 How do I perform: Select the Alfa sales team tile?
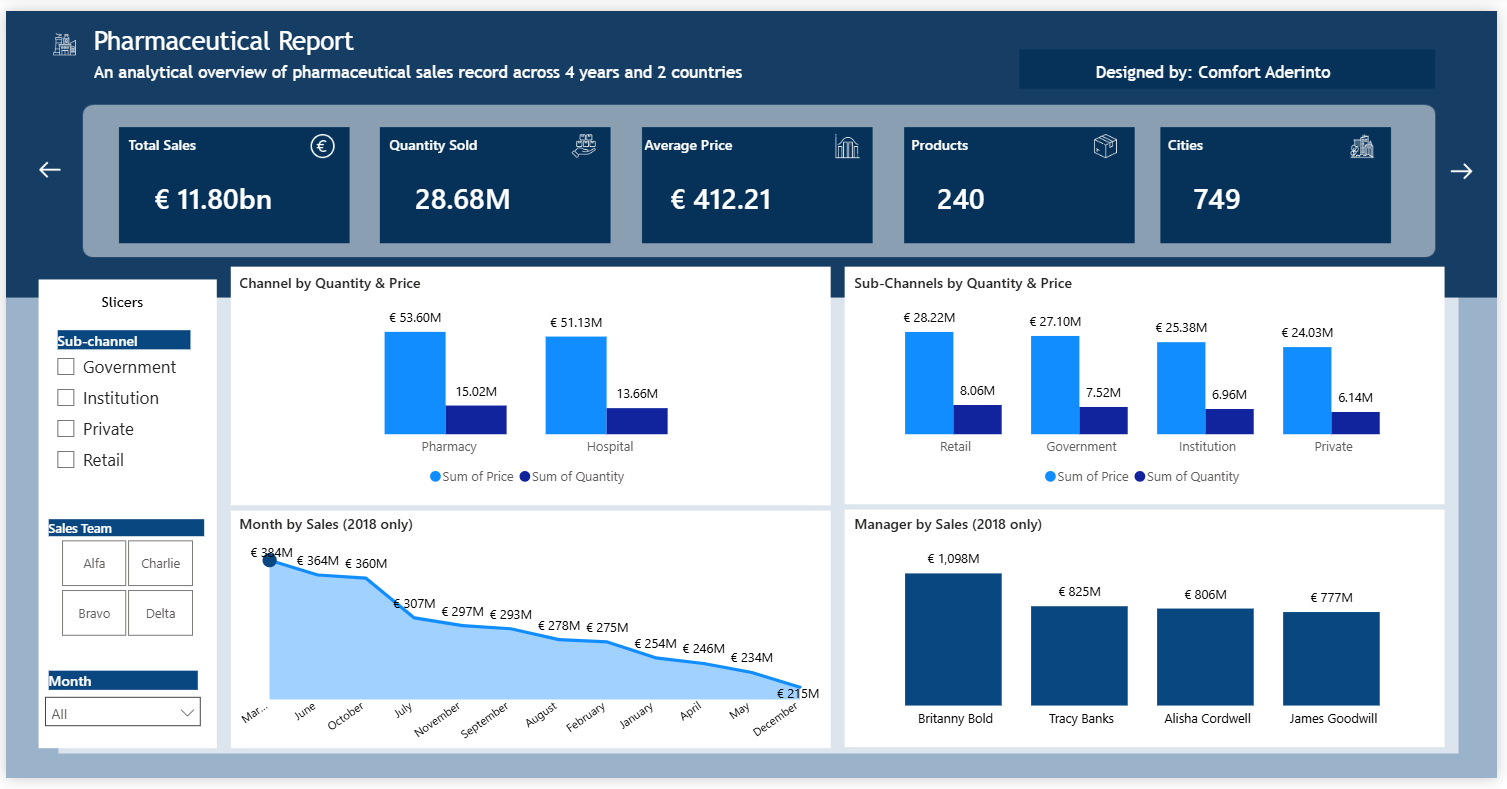point(94,563)
